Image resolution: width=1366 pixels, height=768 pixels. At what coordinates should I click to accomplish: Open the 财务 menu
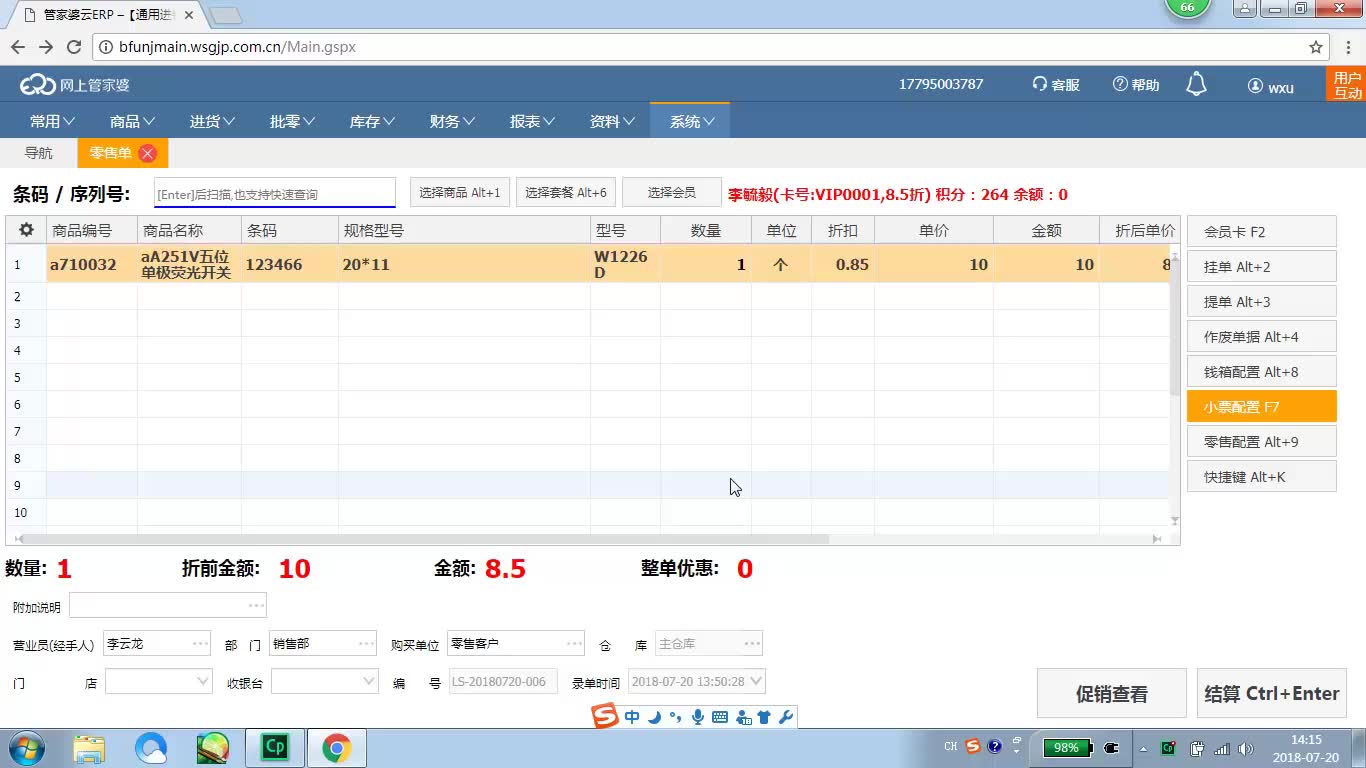point(452,121)
